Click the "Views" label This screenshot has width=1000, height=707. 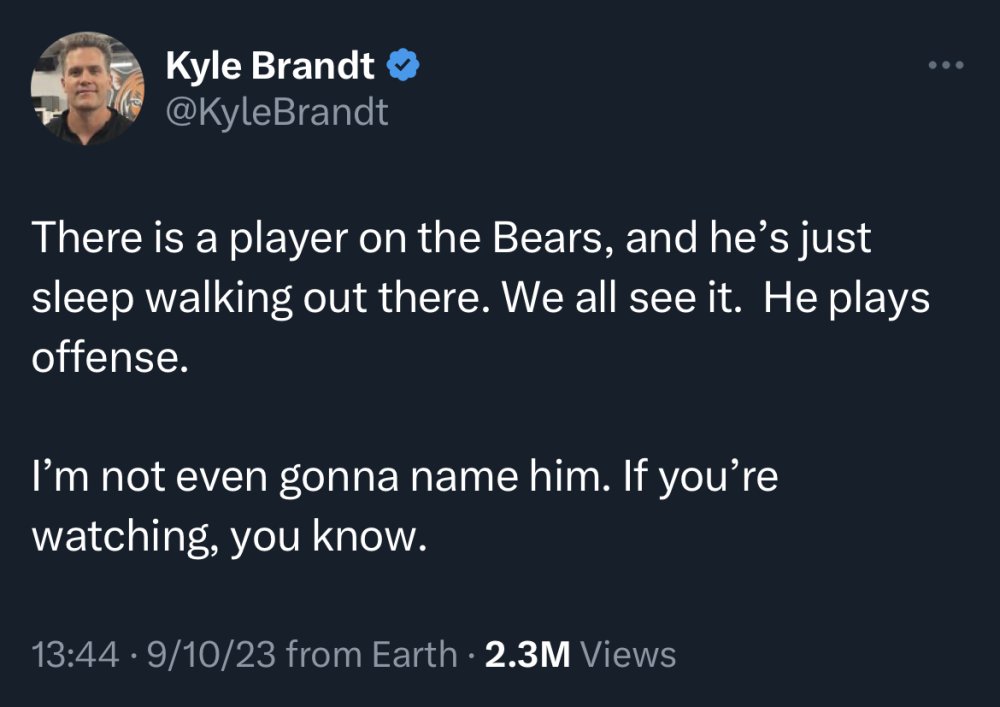coord(628,655)
